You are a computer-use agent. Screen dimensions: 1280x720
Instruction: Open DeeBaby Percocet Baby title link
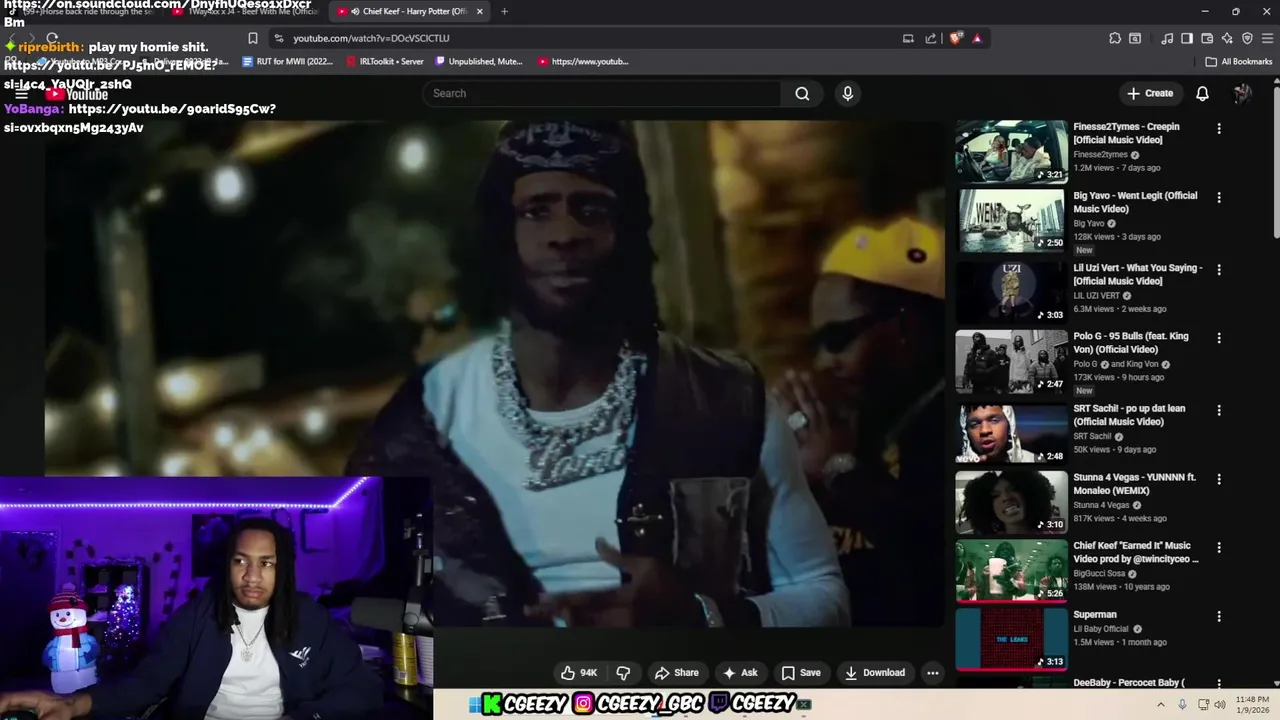pos(1129,683)
